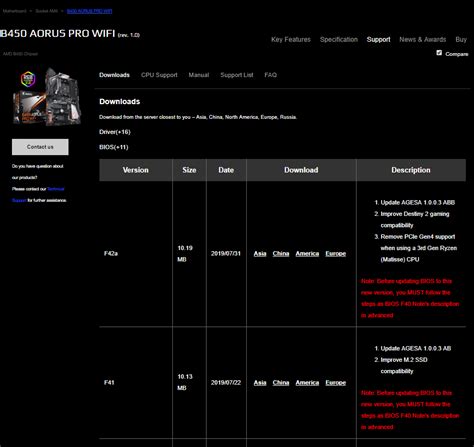The image size is (474, 447).
Task: Click the Date column header
Action: point(226,170)
